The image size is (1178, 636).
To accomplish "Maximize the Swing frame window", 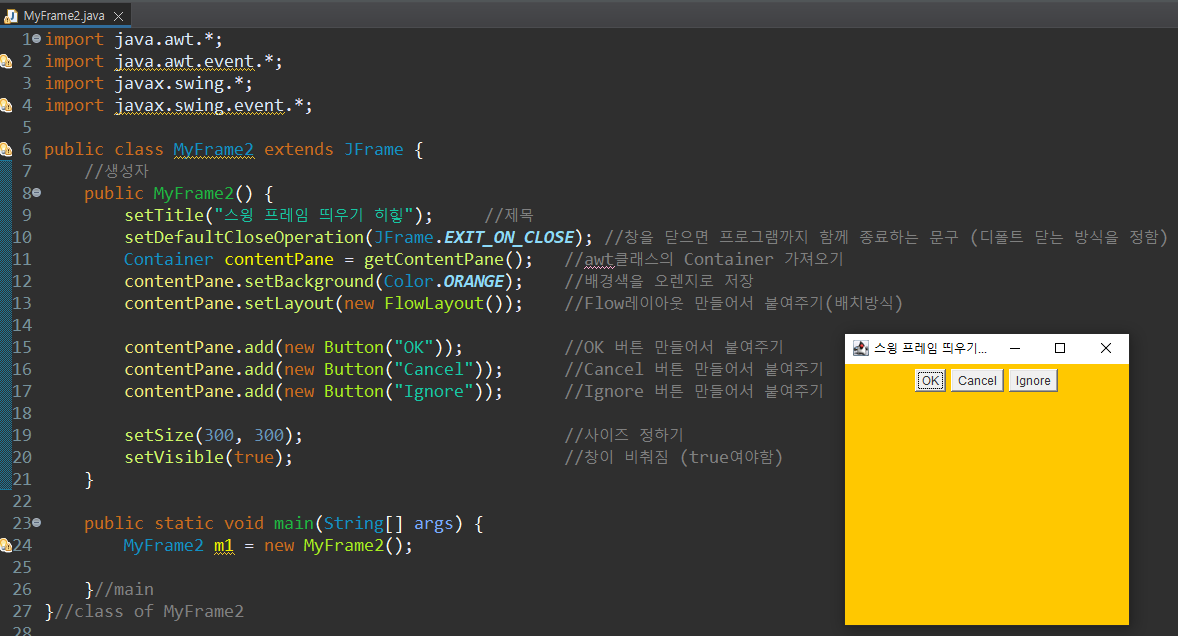I will [1060, 348].
